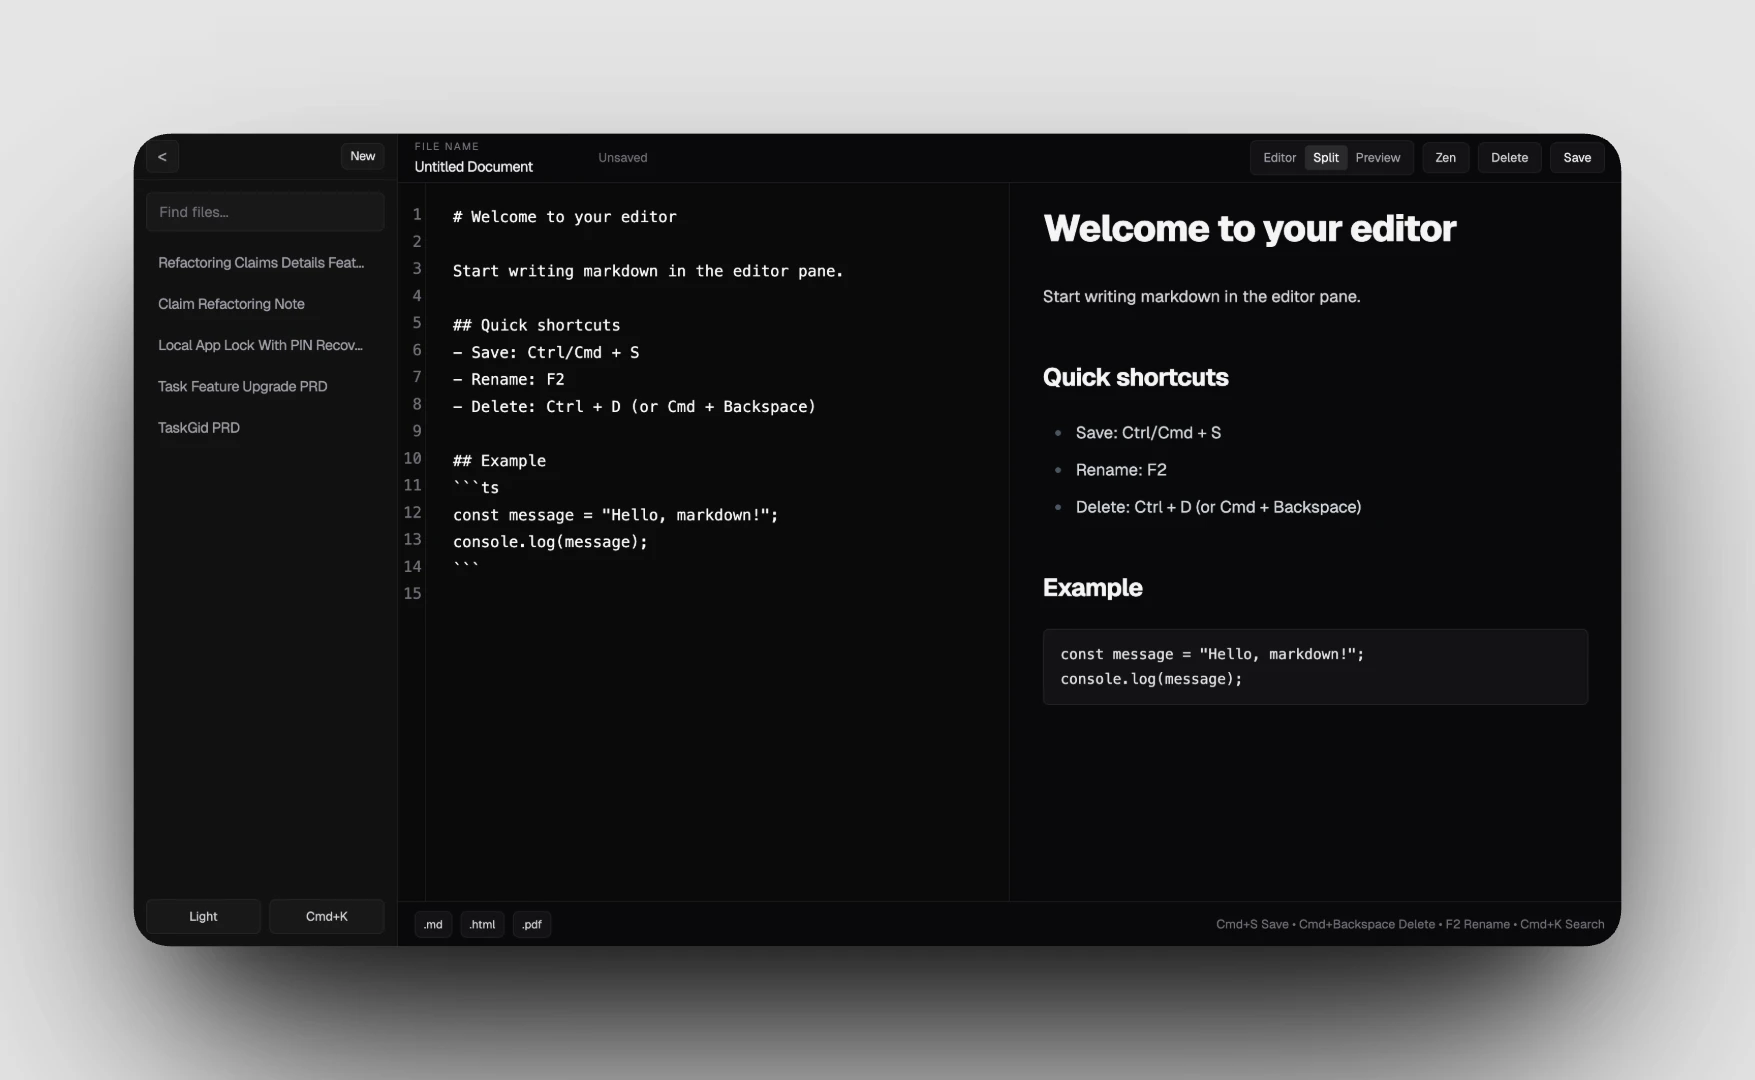Click 'Delete: Ctrl + D' bullet in preview

1218,507
